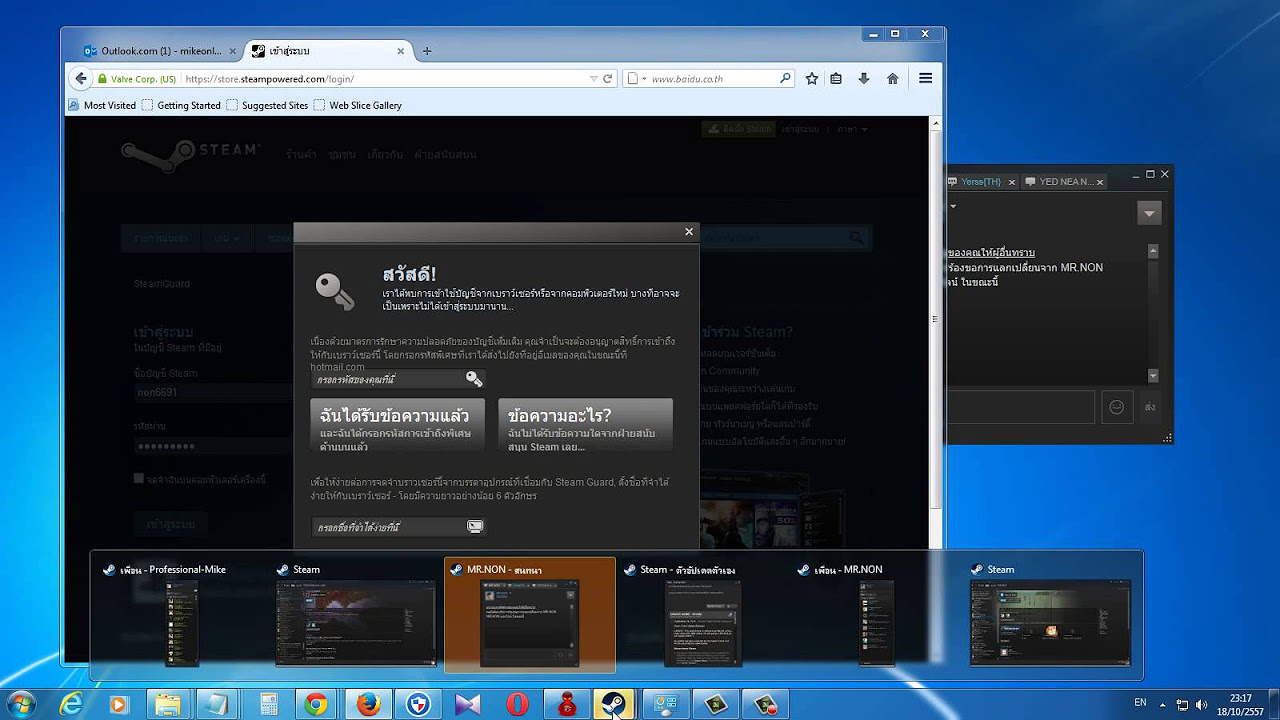Reload the Steam login page

pyautogui.click(x=607, y=79)
